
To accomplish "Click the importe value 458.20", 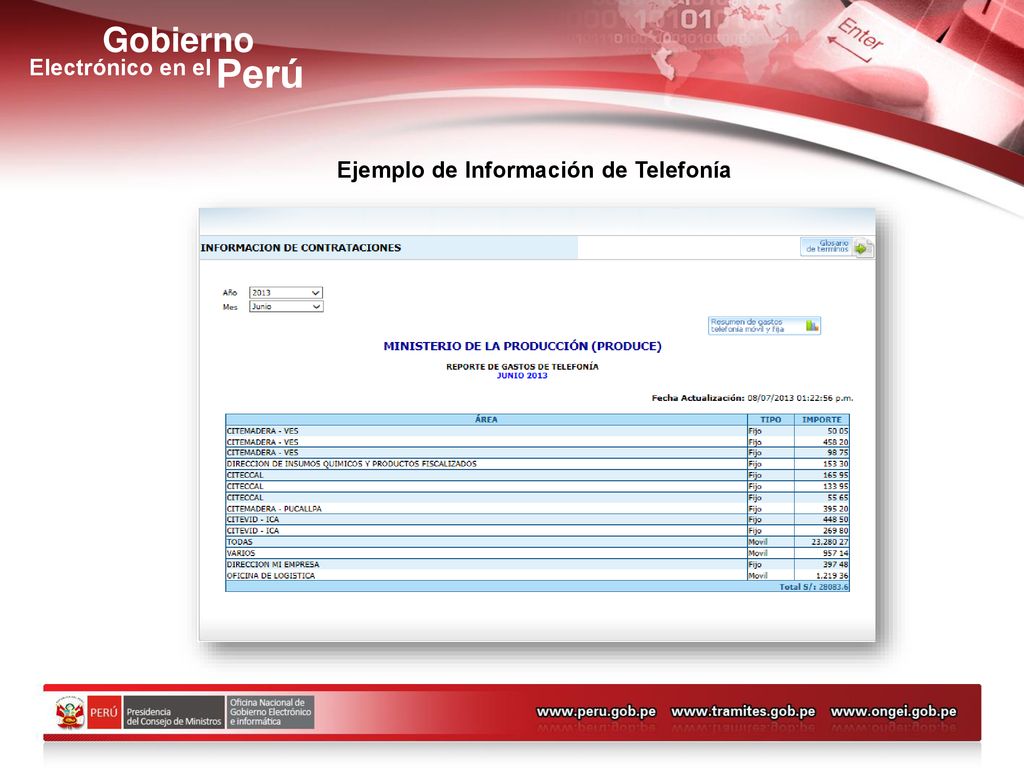I will 835,442.
